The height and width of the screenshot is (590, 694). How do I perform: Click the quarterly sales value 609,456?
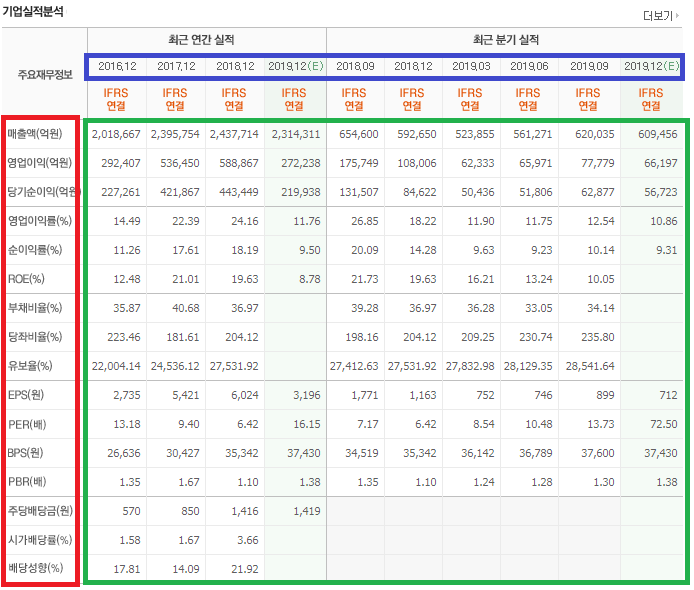click(x=658, y=134)
